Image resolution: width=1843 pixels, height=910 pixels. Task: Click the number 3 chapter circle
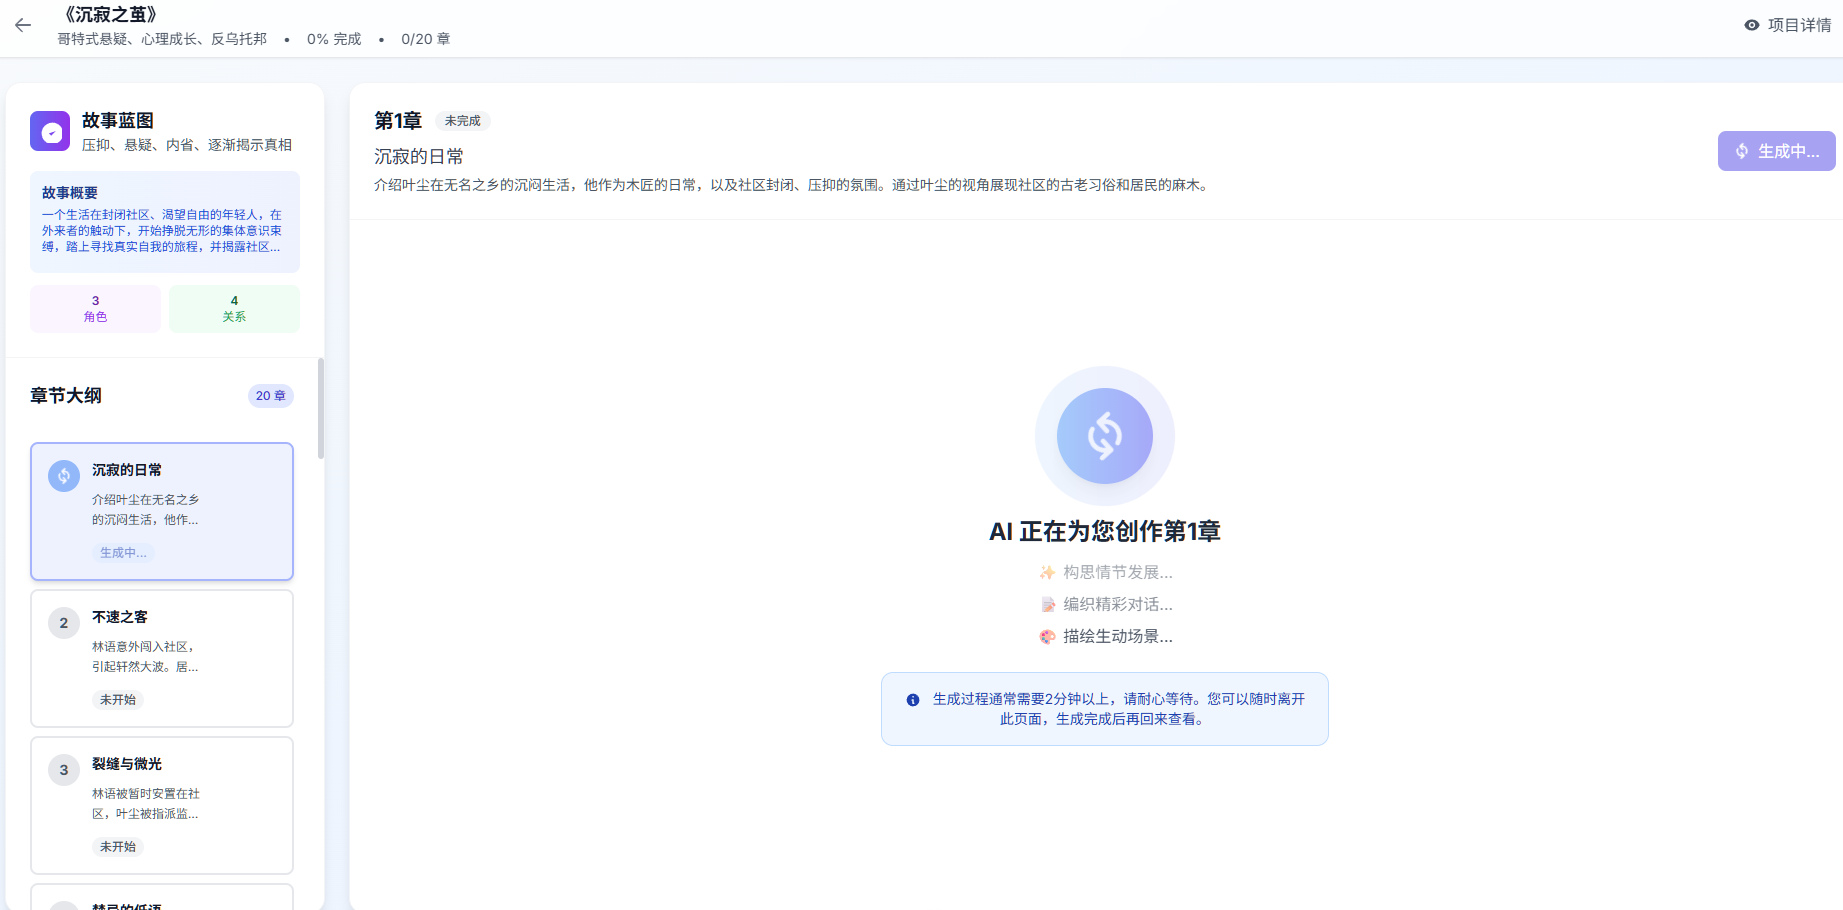click(64, 770)
